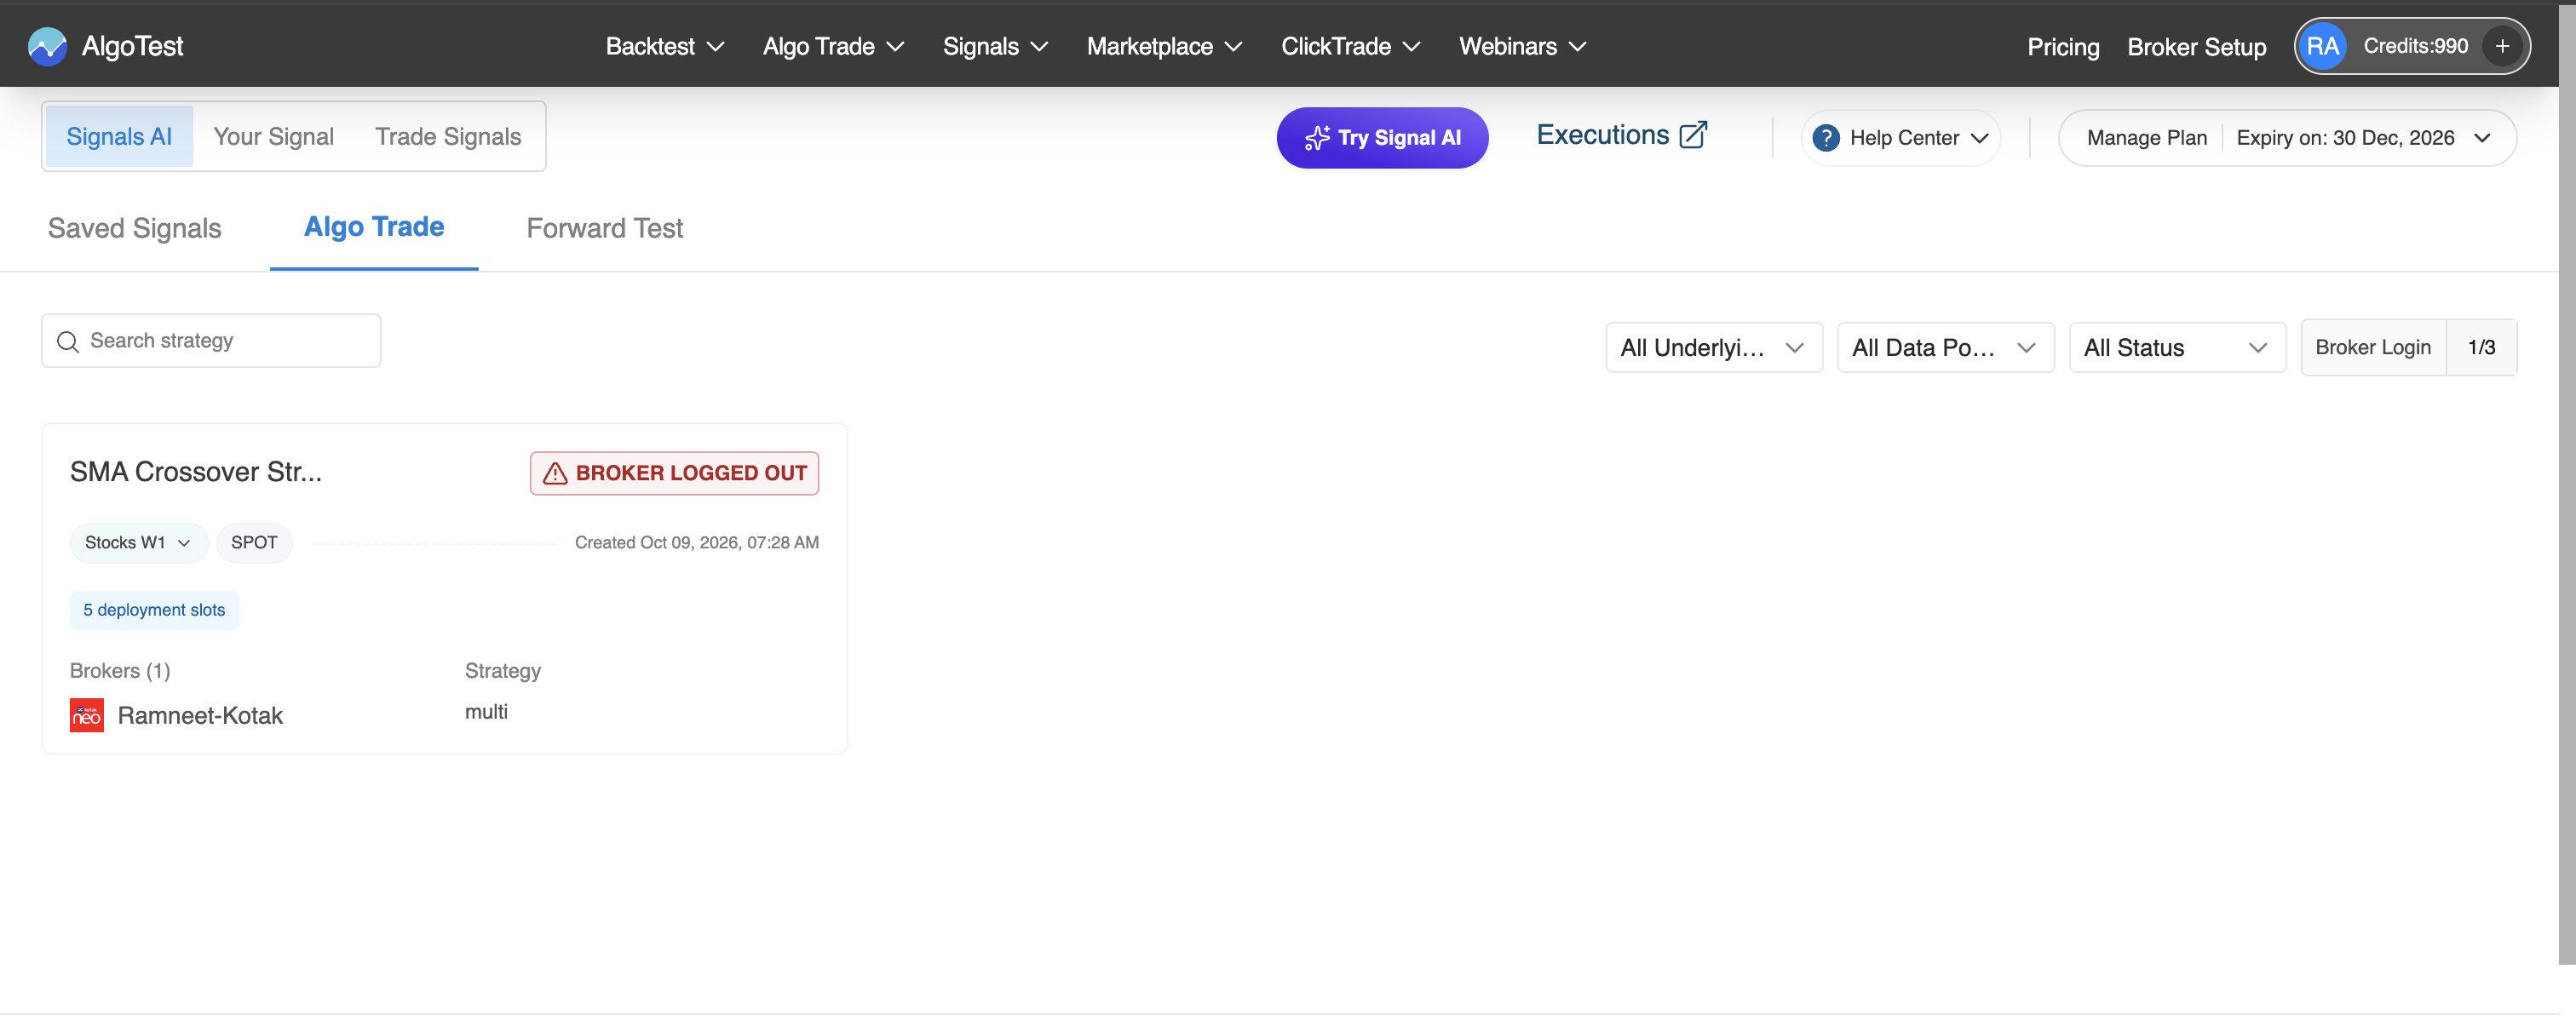Open the All Underlying filter dropdown

pyautogui.click(x=1714, y=347)
